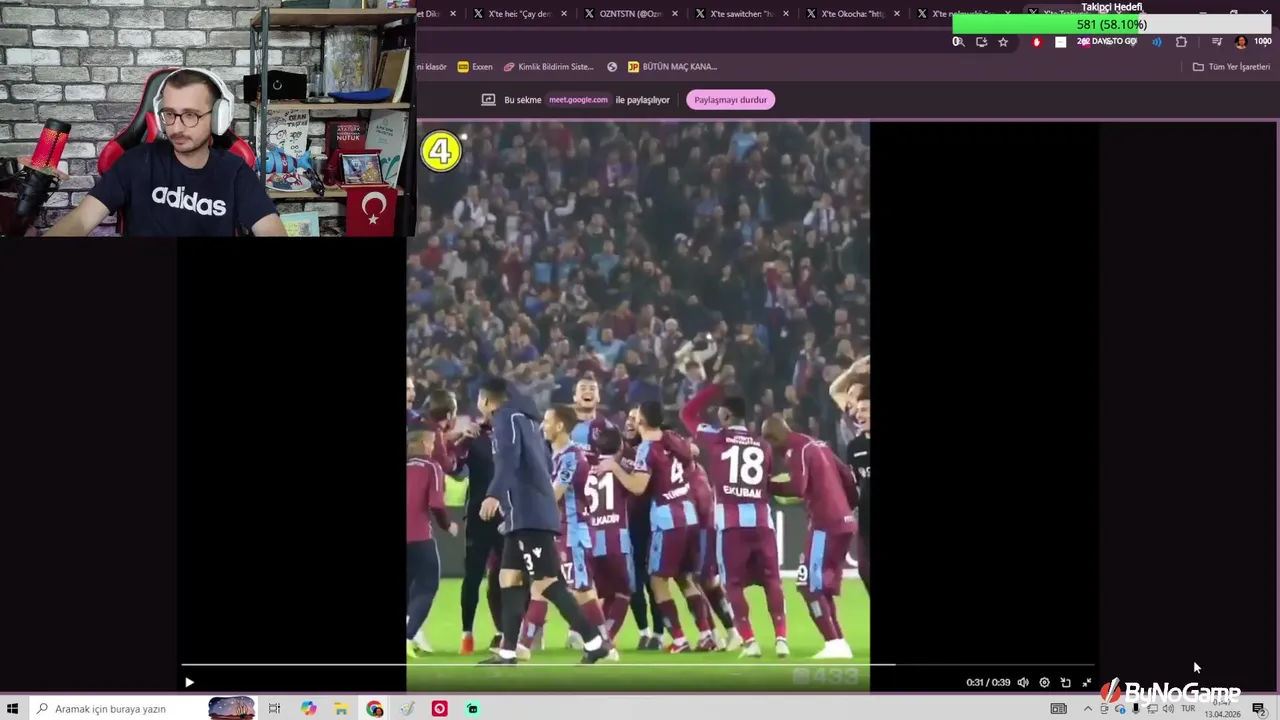Close the X'te Okocha tab

coord(896,14)
